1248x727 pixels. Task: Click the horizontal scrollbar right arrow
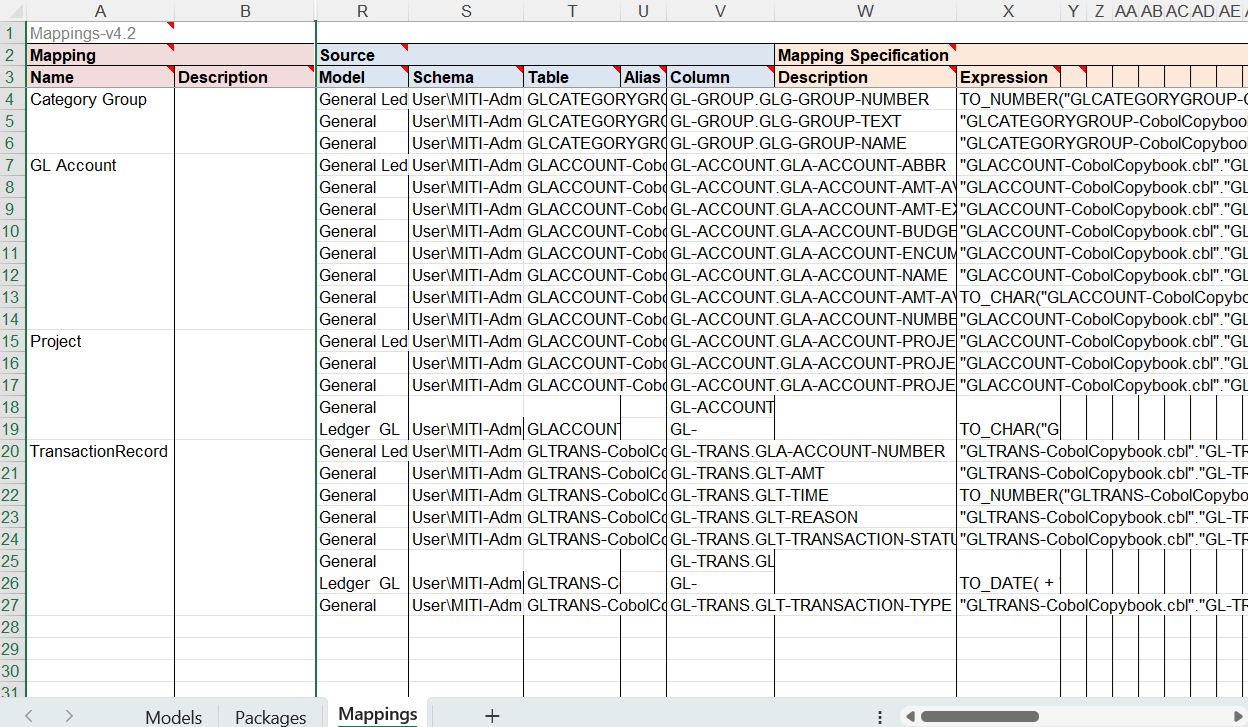[1240, 717]
